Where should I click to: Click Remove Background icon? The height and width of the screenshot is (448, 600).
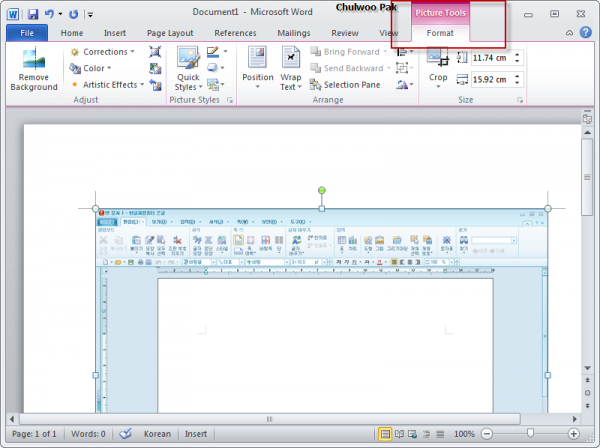click(x=34, y=58)
